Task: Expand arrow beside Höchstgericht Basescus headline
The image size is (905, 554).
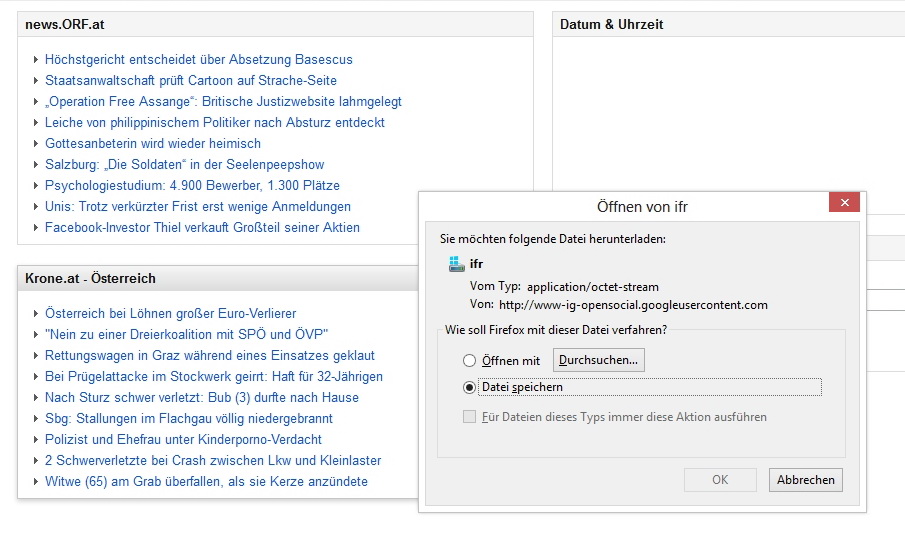Action: coord(36,60)
